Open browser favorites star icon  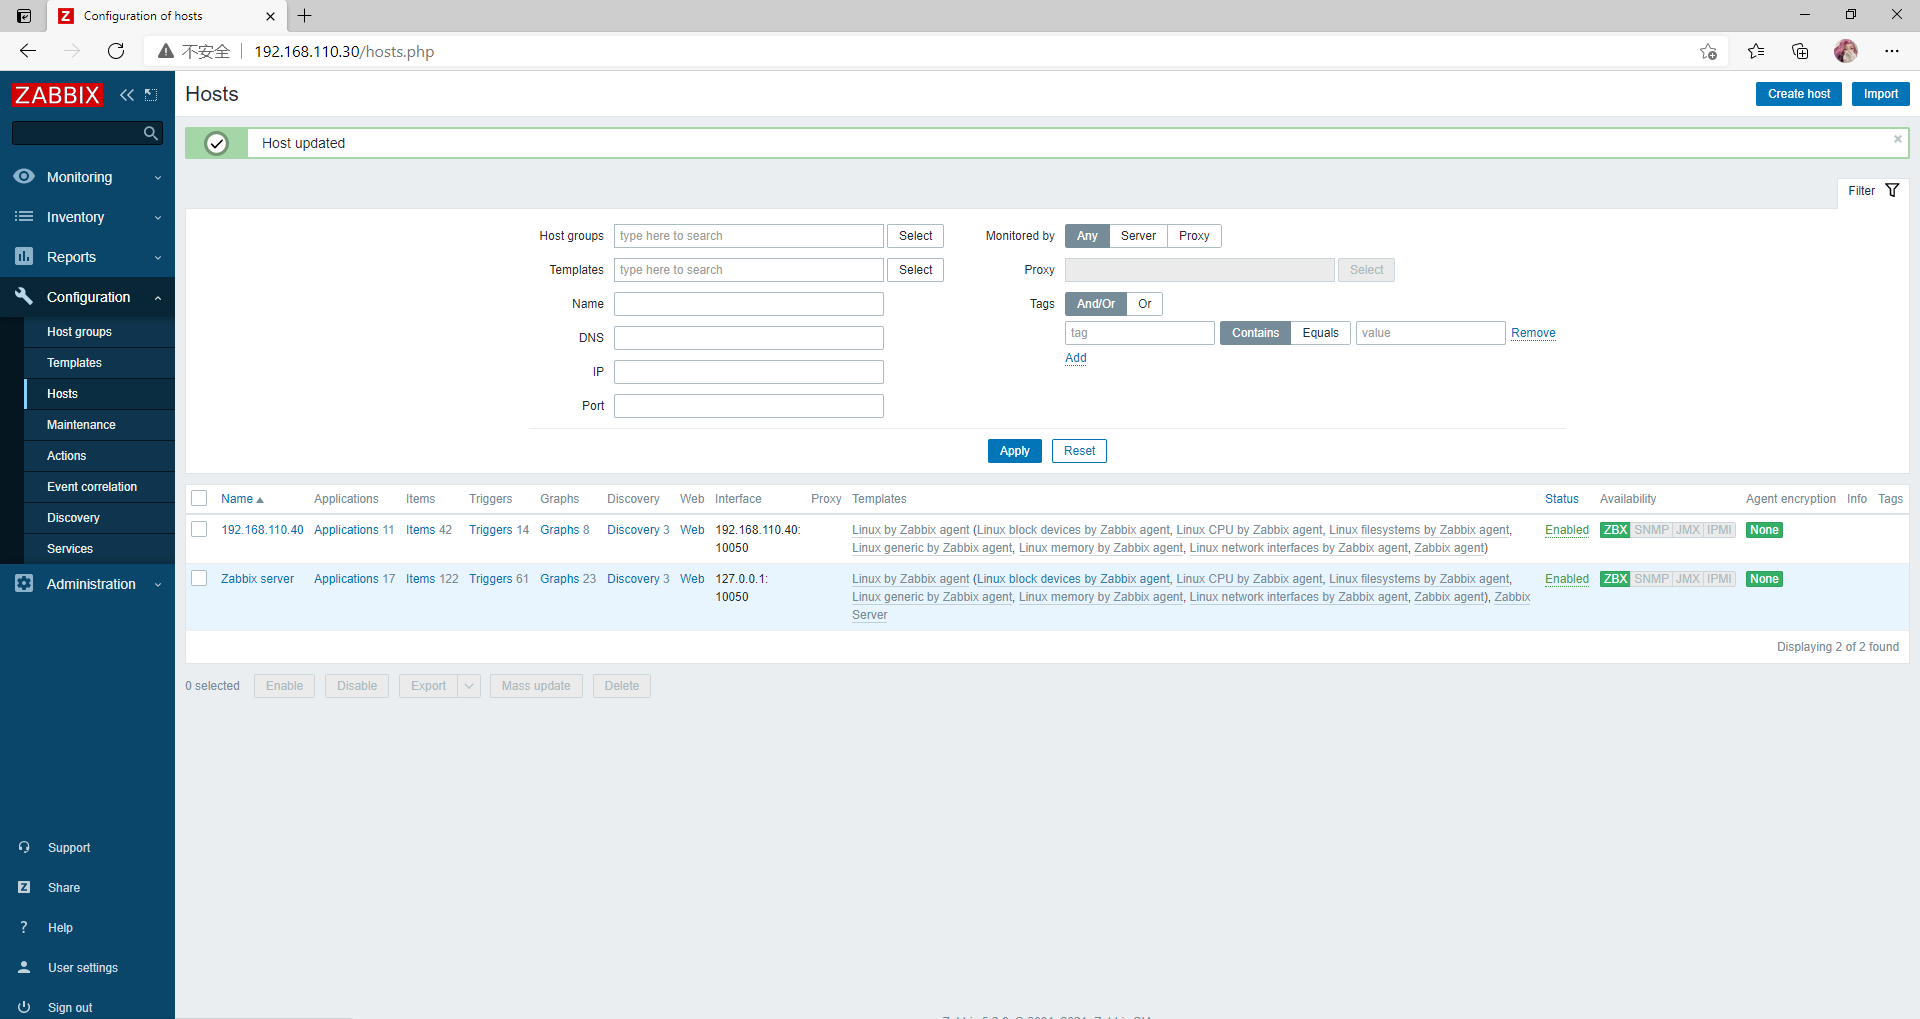point(1756,51)
